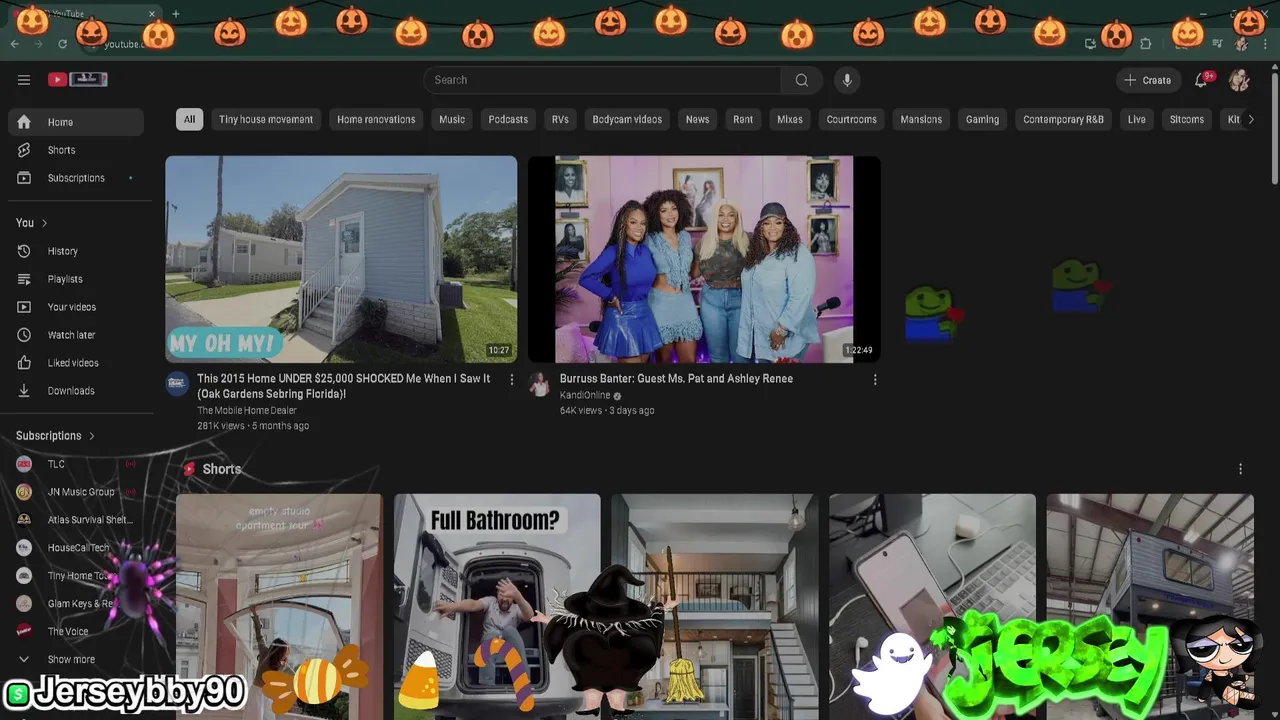Select the News filter chip

(697, 119)
